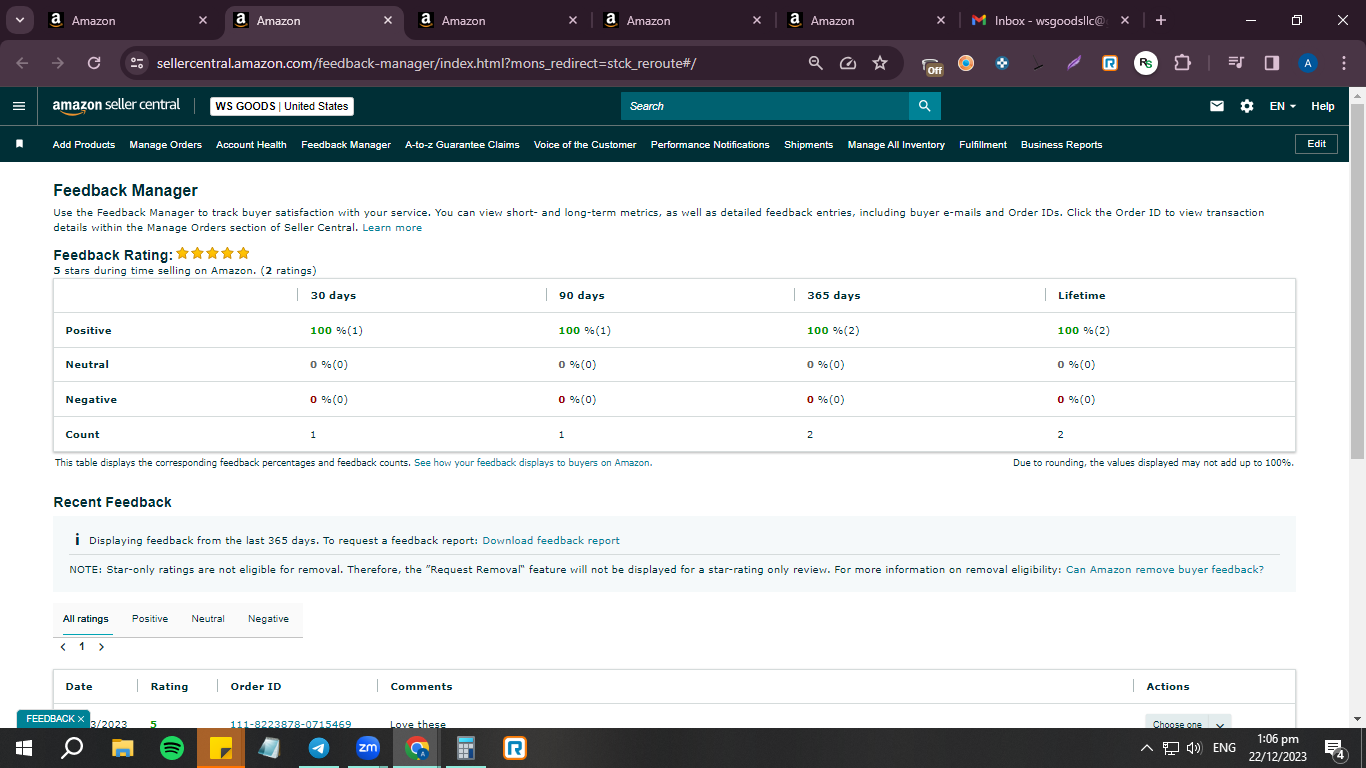Open the buyer messages mail icon
This screenshot has height=768, width=1366.
click(1217, 106)
